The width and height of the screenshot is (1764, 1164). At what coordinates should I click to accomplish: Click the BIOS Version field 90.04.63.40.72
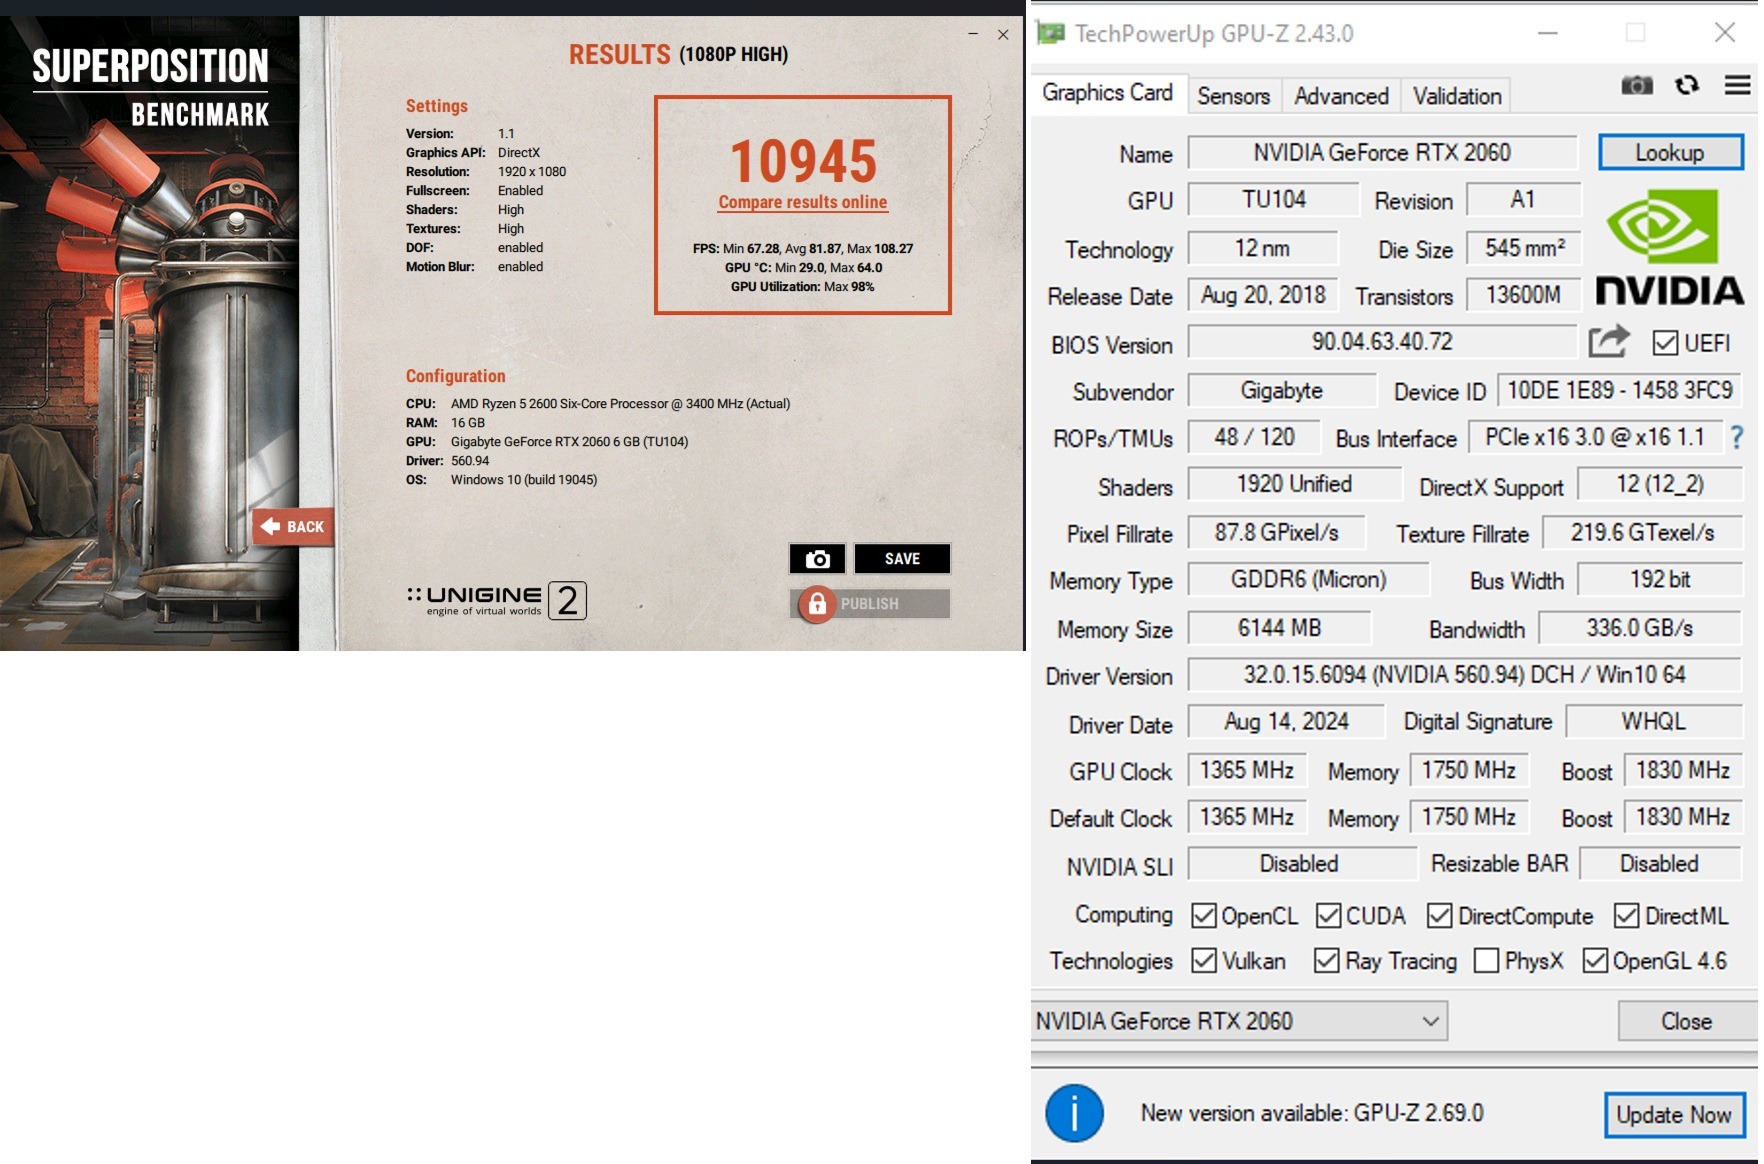click(x=1383, y=342)
